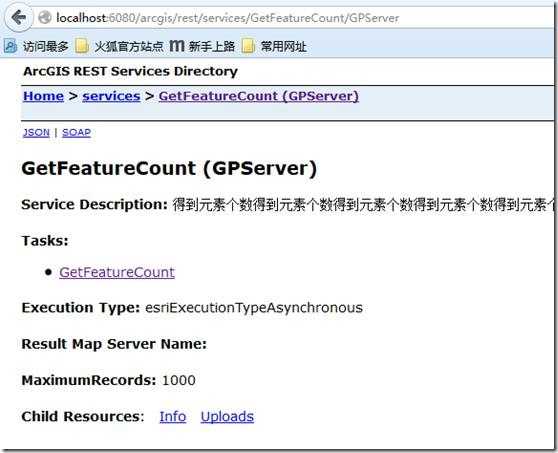The height and width of the screenshot is (453, 558).
Task: Open the services breadcrumb link
Action: [x=111, y=96]
